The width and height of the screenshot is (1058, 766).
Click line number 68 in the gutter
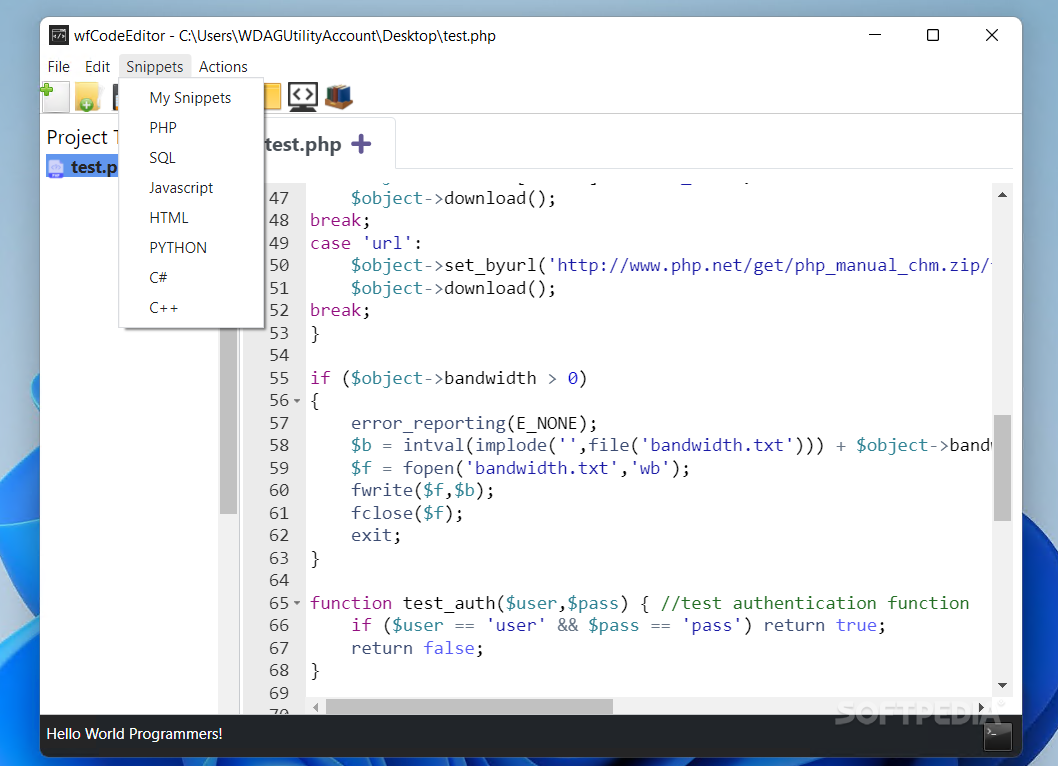279,671
